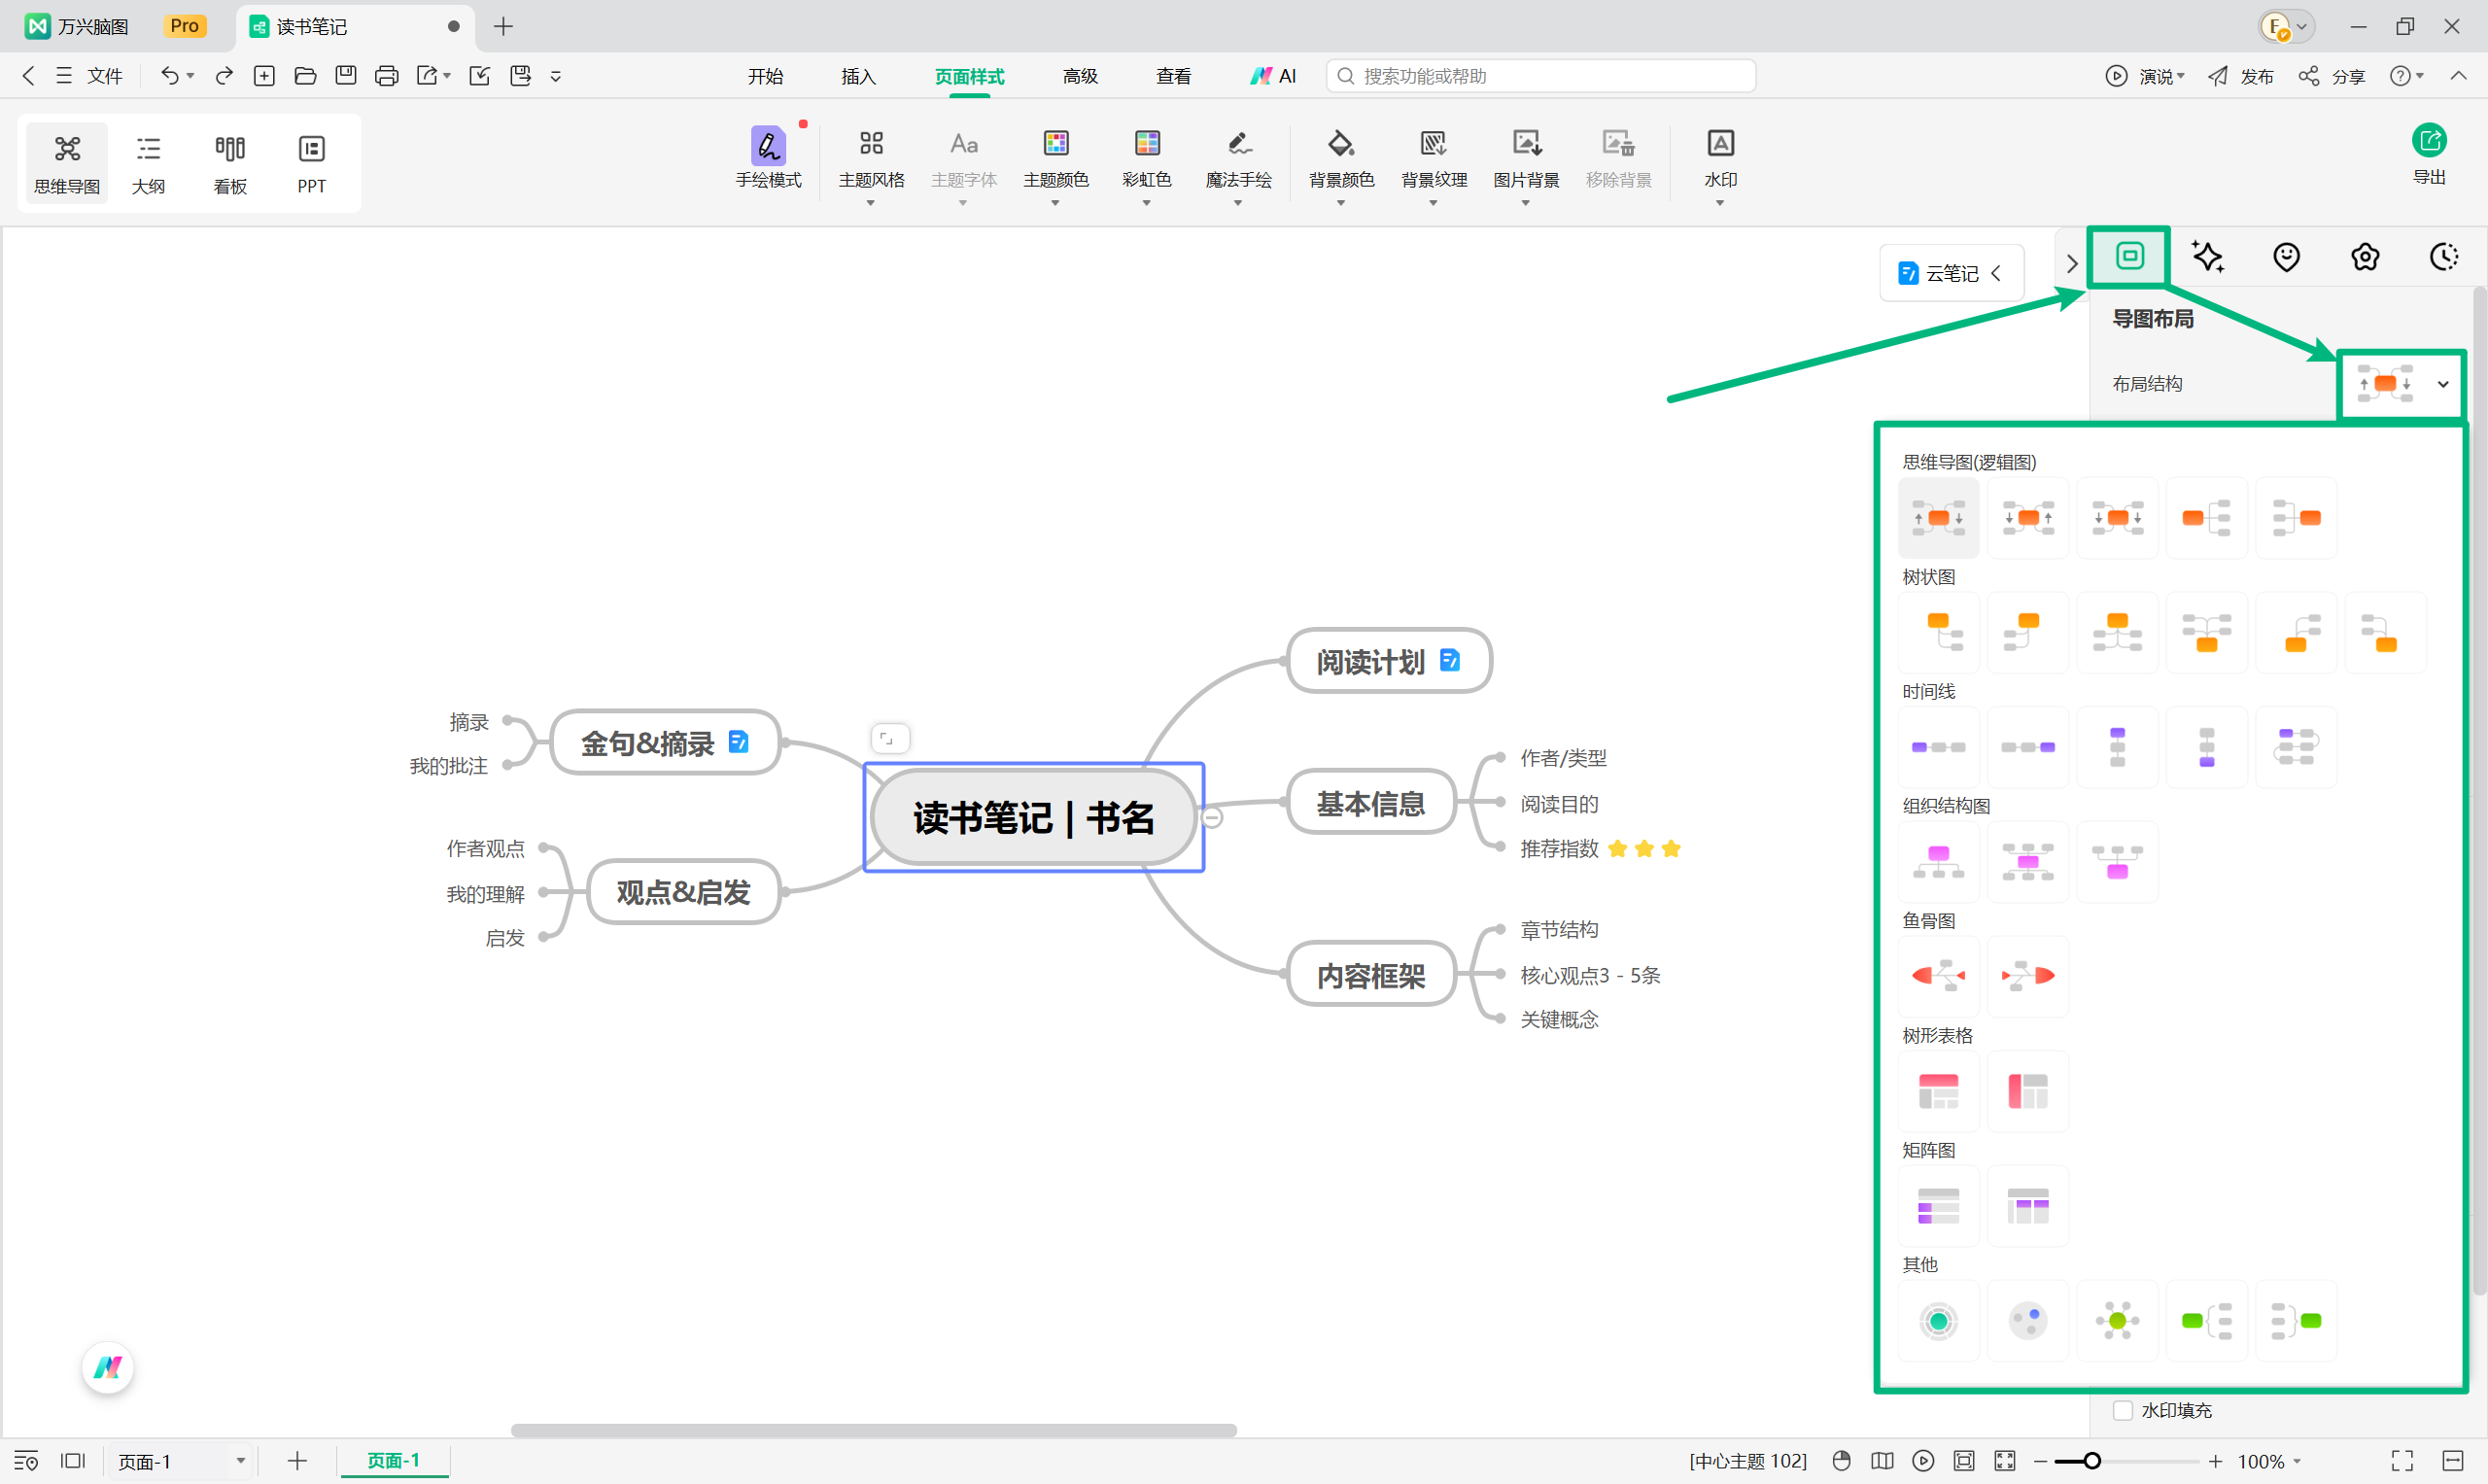This screenshot has height=1484, width=2488.
Task: Select horizontal timeline layout, first option
Action: click(1938, 747)
